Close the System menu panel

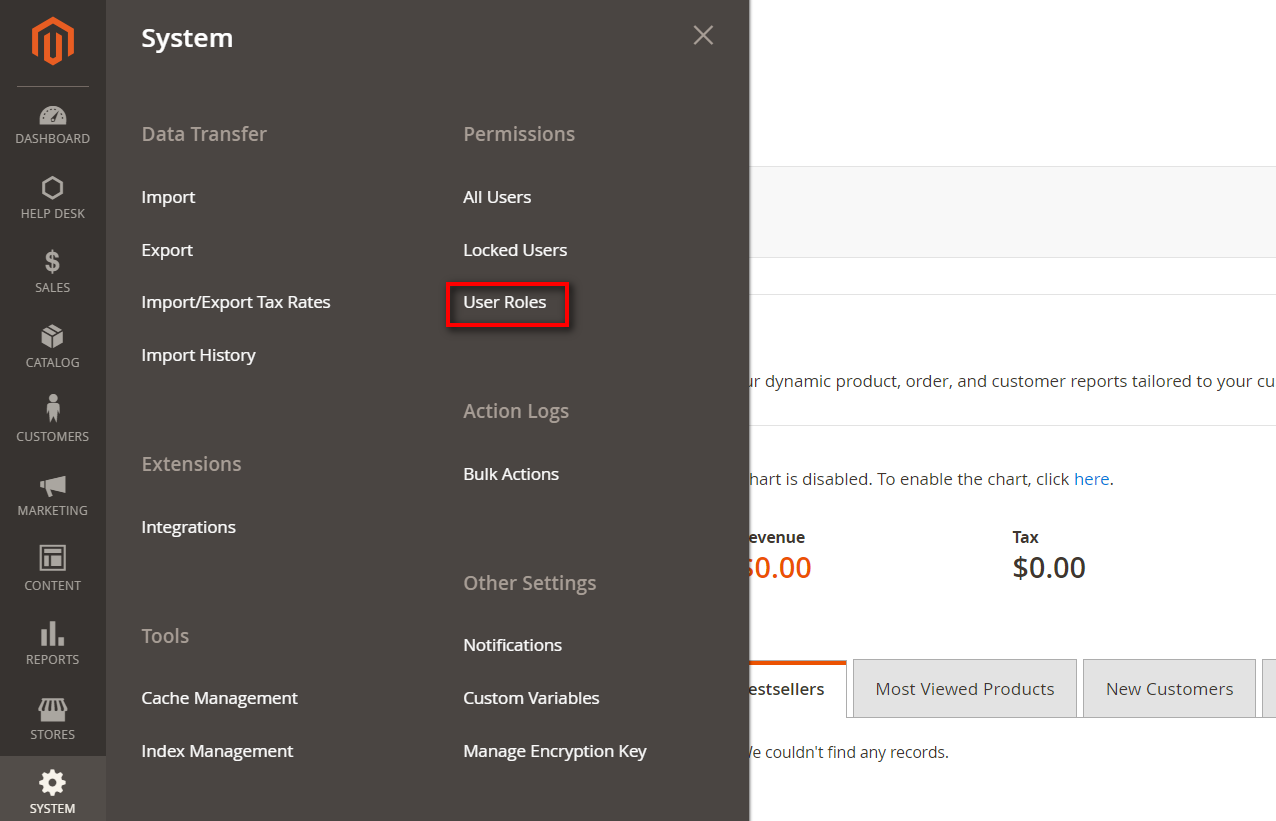click(703, 36)
